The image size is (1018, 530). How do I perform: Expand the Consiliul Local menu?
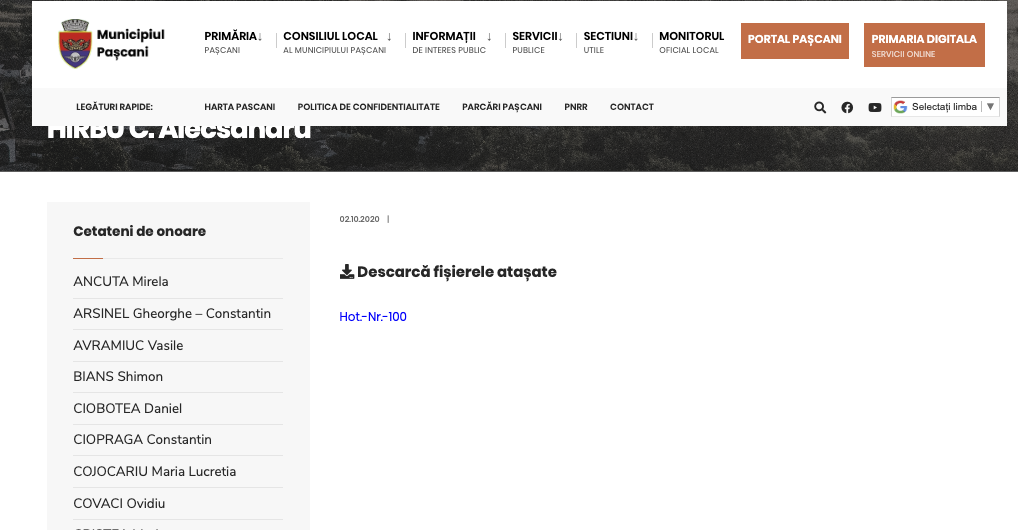[336, 42]
